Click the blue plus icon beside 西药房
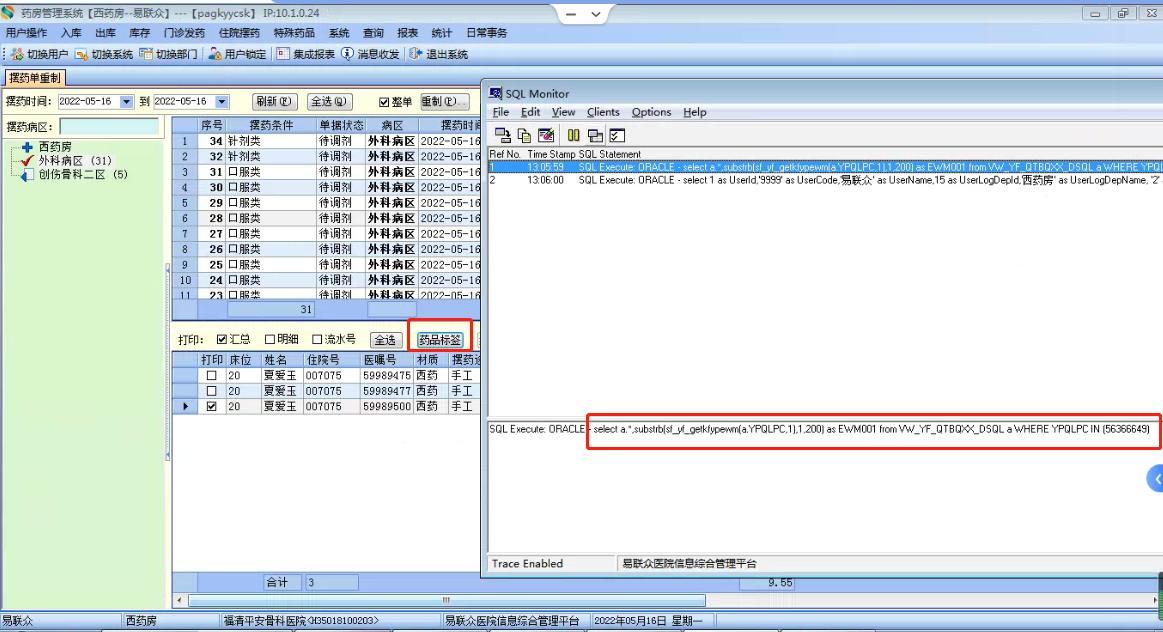 27,147
